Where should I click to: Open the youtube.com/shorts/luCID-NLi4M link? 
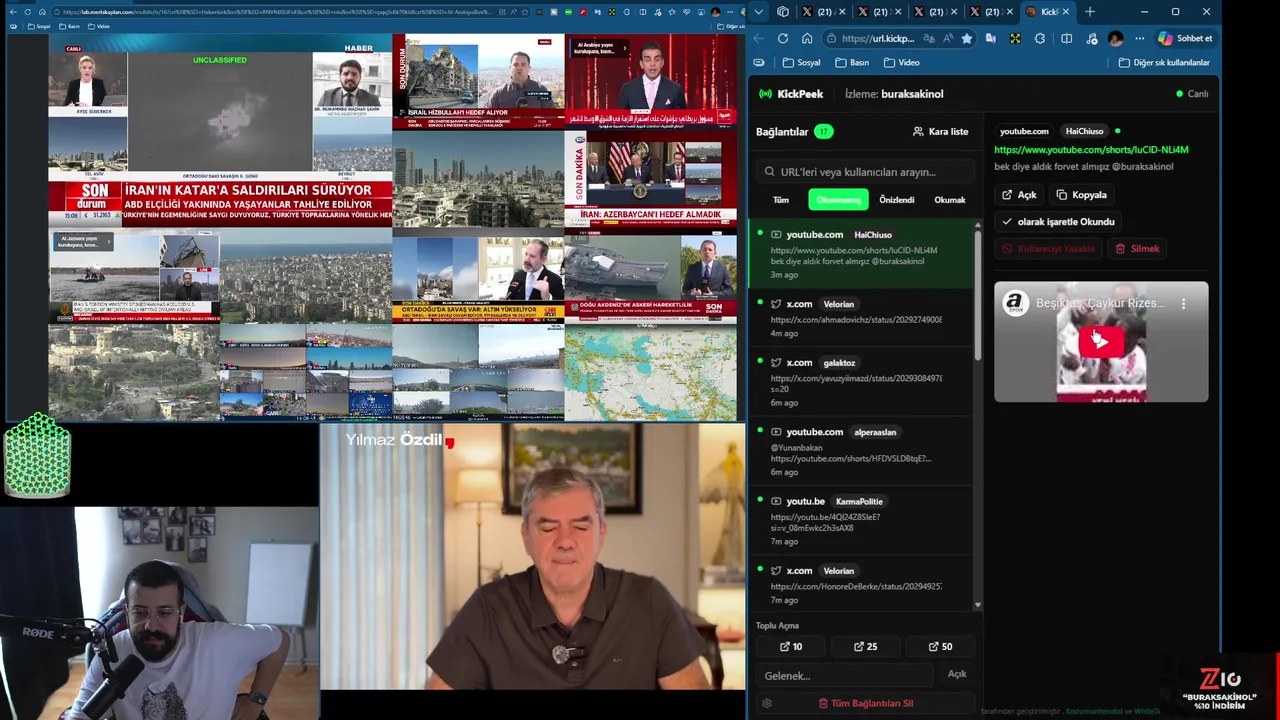1091,150
